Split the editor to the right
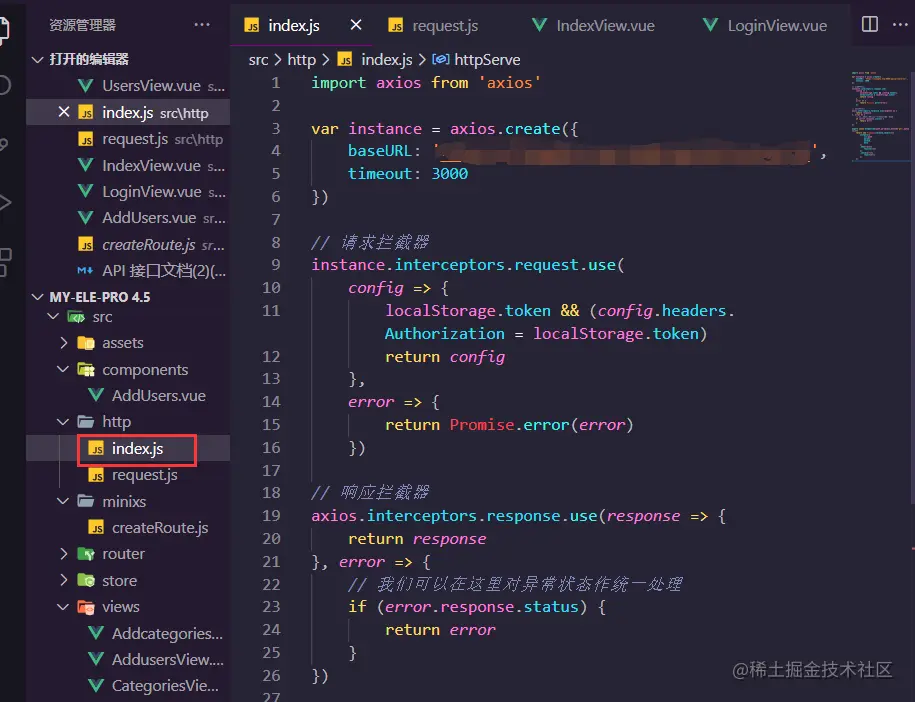 point(869,24)
